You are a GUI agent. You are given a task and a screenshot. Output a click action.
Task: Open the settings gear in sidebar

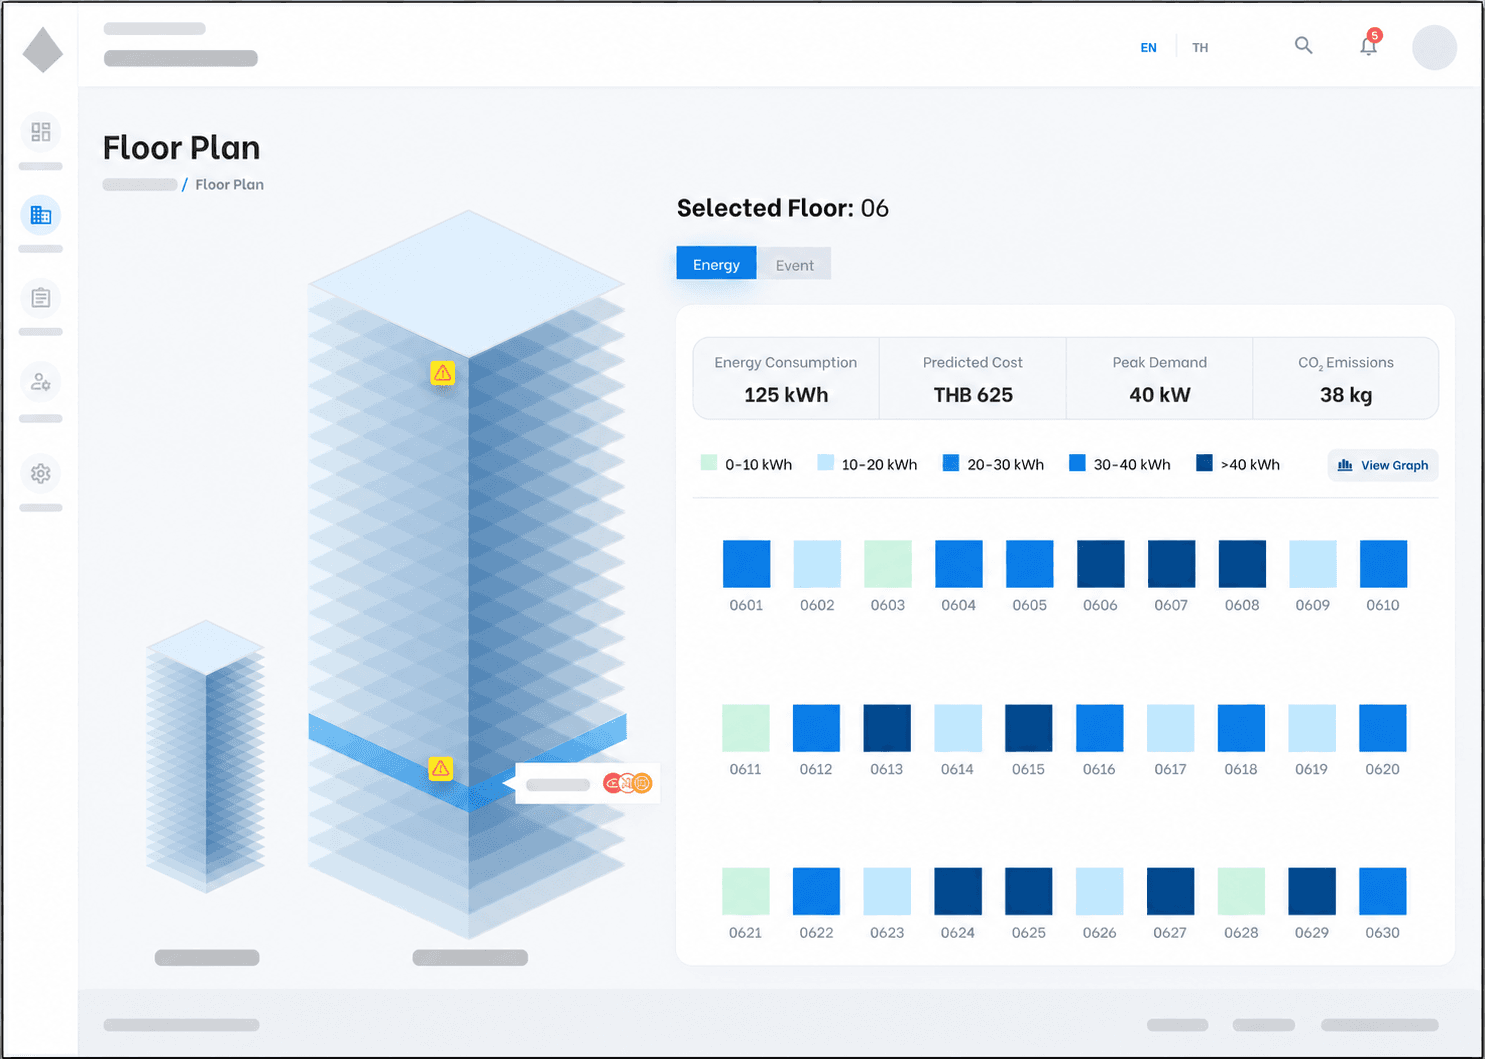point(41,473)
